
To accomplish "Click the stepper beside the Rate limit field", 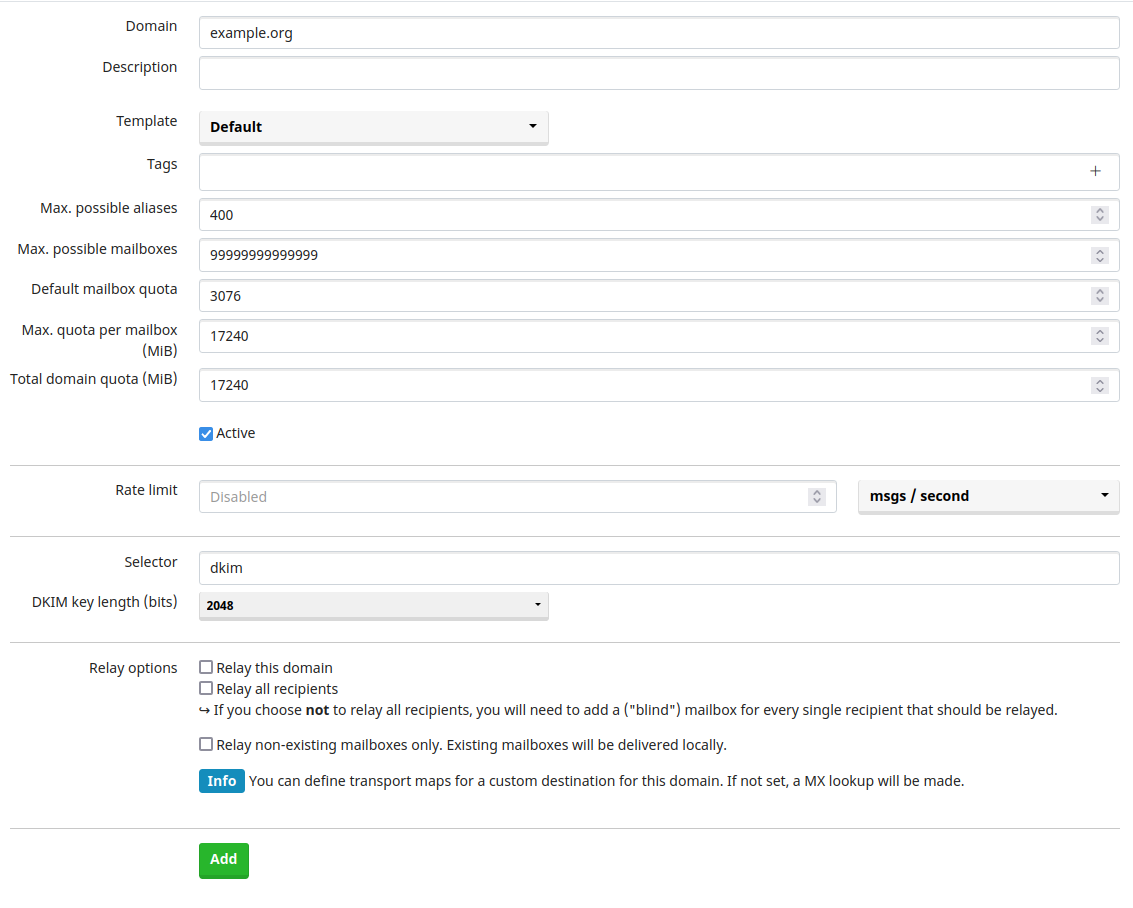I will click(x=817, y=496).
